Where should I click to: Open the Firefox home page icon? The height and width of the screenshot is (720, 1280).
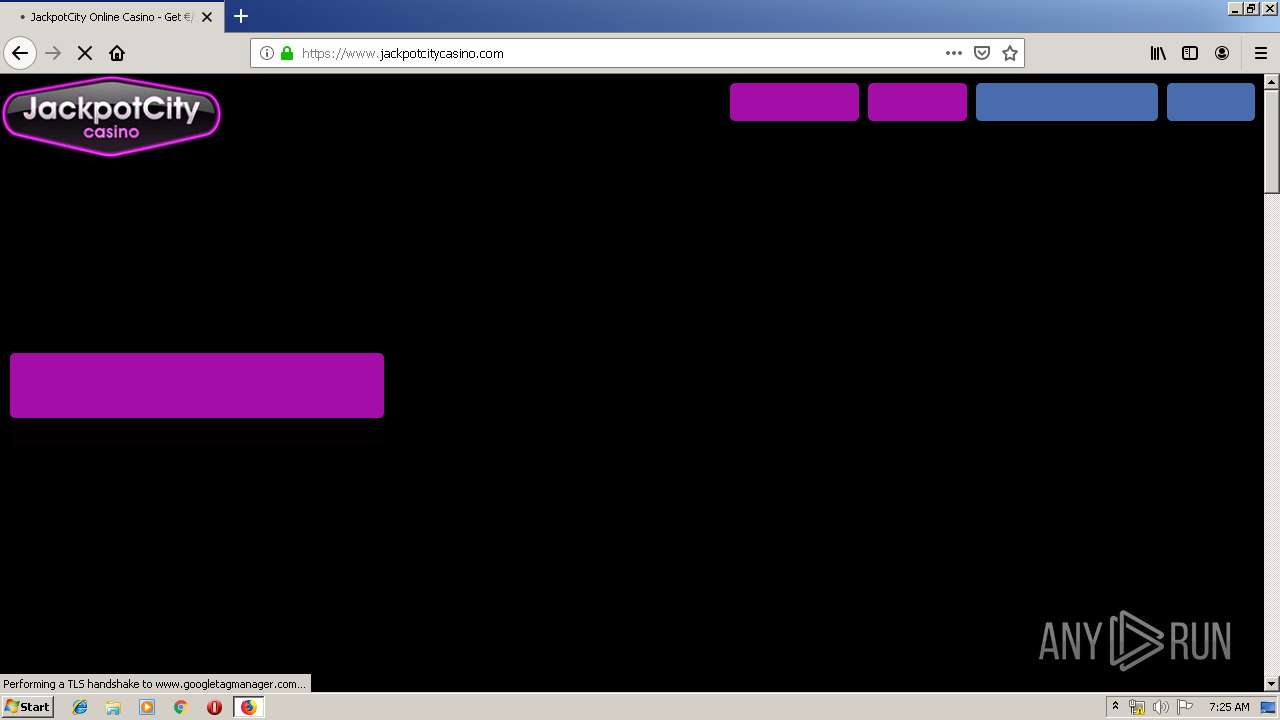click(x=117, y=53)
